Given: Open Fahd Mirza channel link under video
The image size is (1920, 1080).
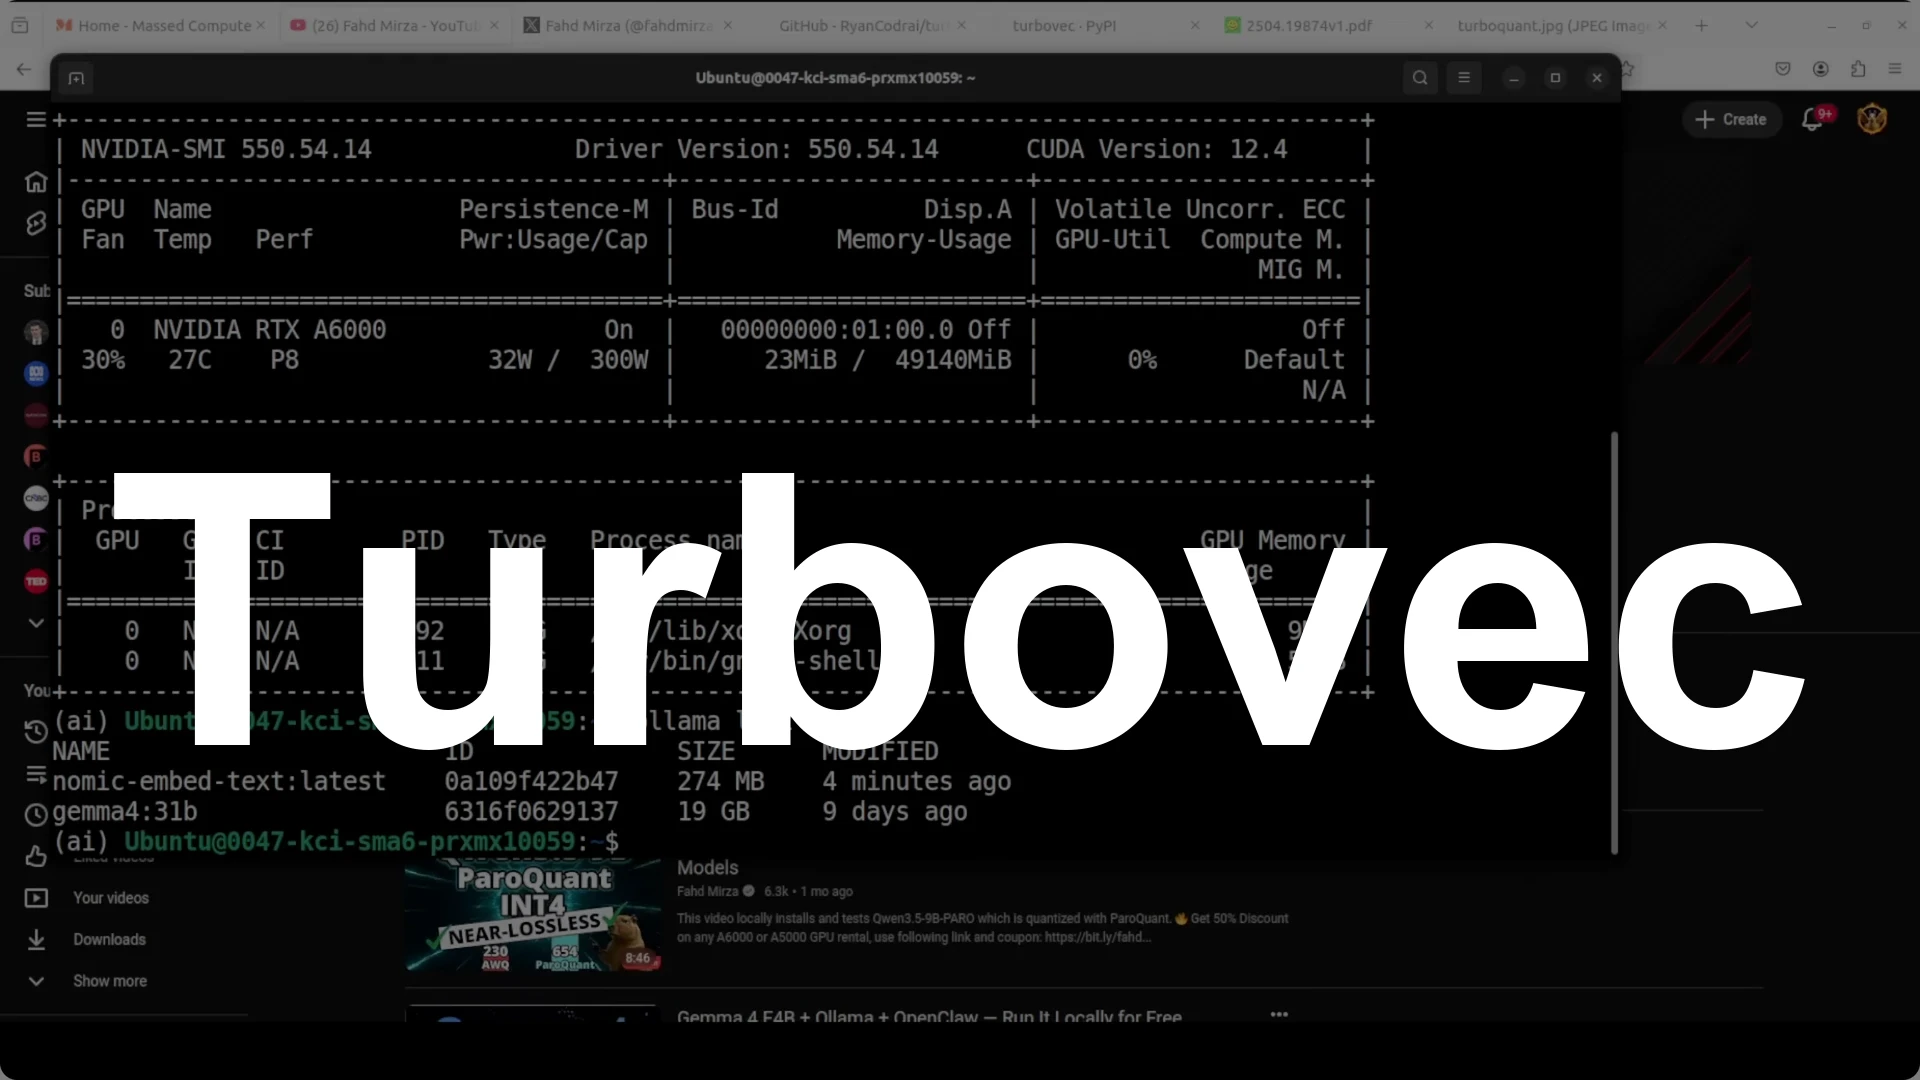Looking at the screenshot, I should (707, 891).
